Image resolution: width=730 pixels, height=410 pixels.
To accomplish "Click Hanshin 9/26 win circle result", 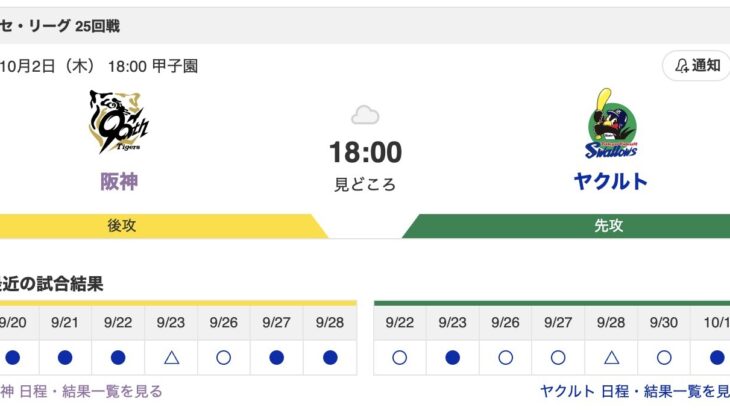I will point(224,357).
